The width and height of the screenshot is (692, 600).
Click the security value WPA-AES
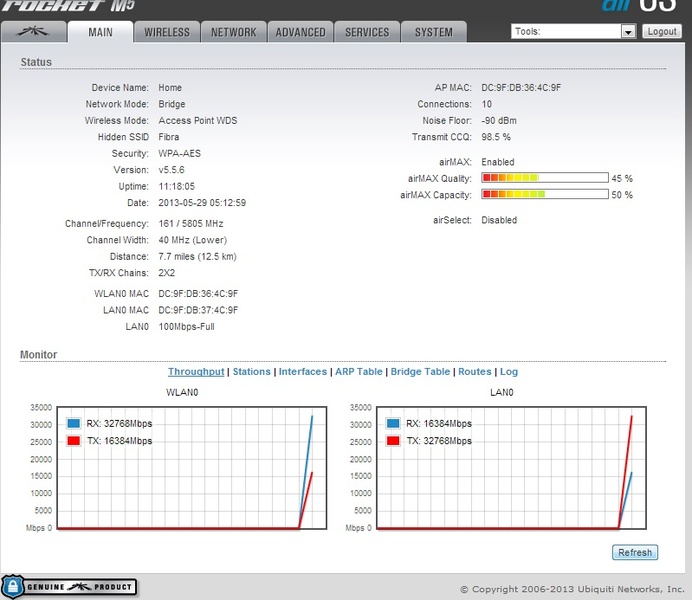coord(179,153)
